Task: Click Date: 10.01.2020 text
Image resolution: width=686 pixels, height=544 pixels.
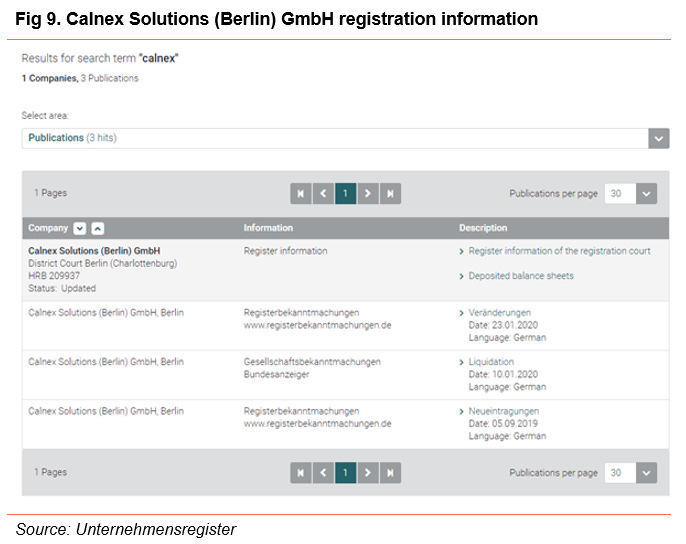Action: (x=503, y=374)
